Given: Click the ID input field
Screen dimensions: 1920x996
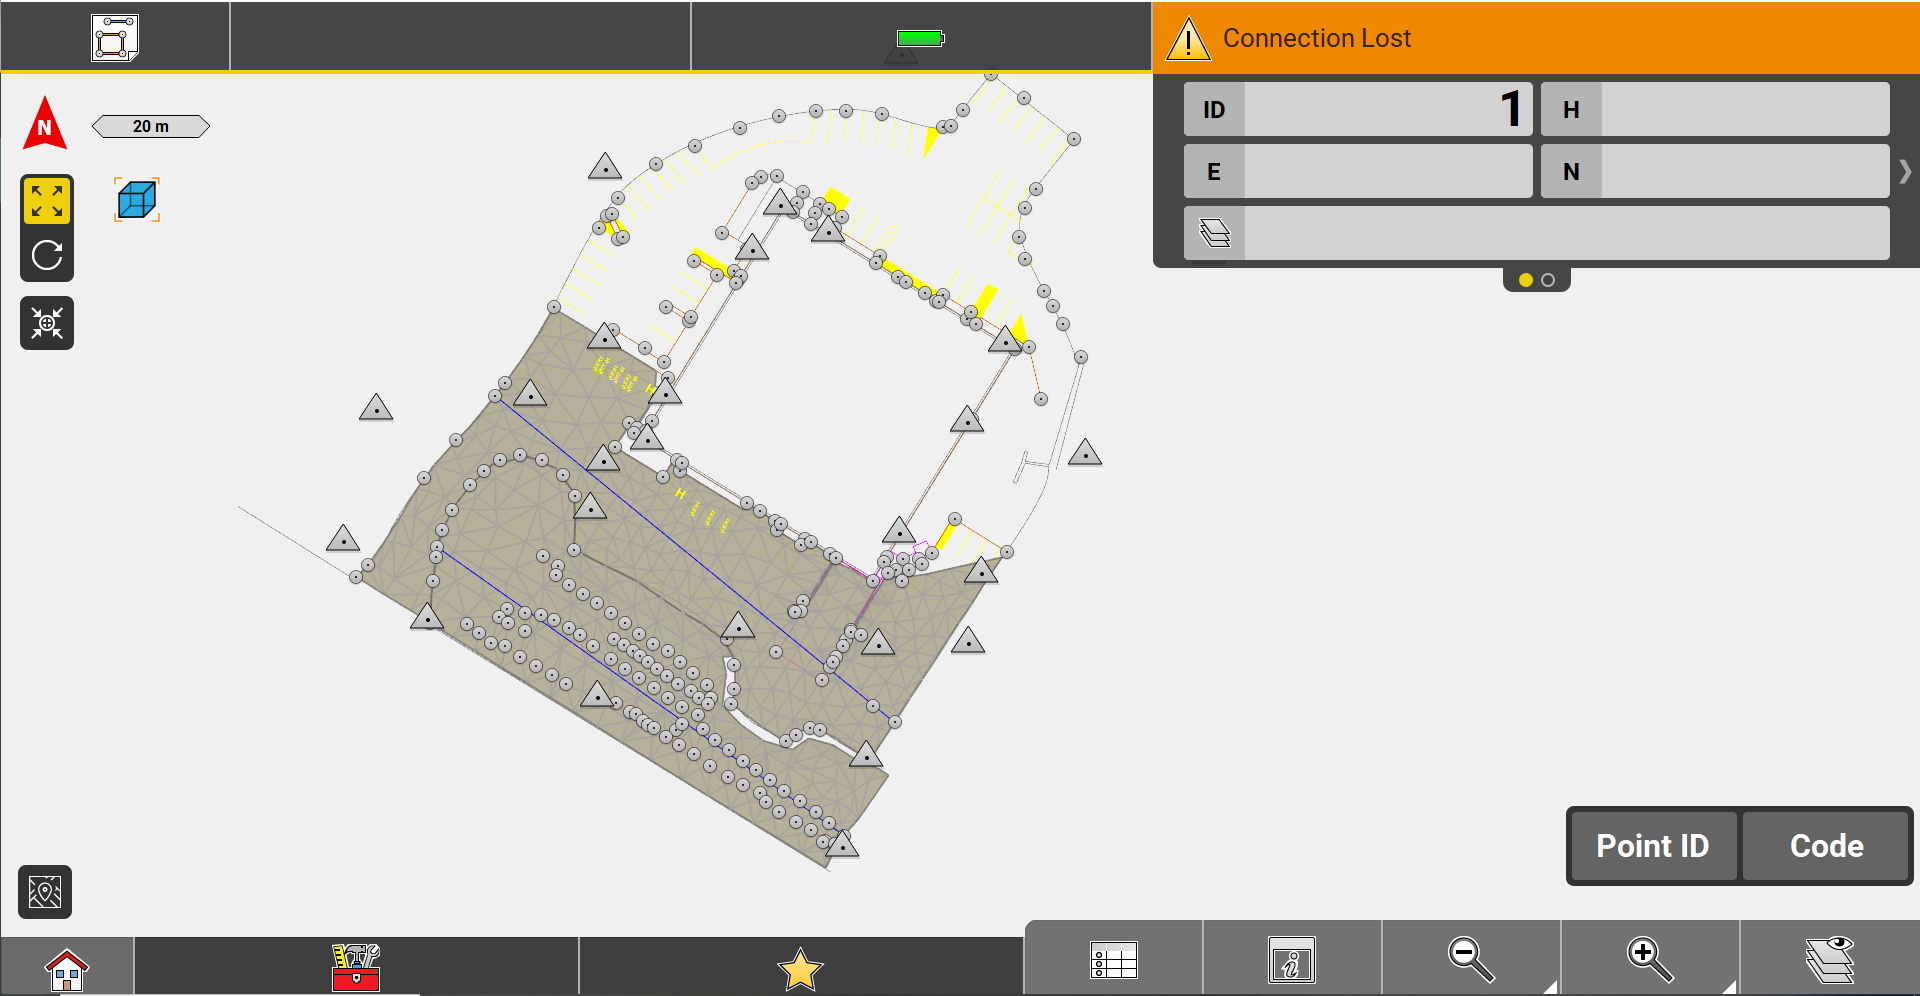Looking at the screenshot, I should pyautogui.click(x=1386, y=110).
